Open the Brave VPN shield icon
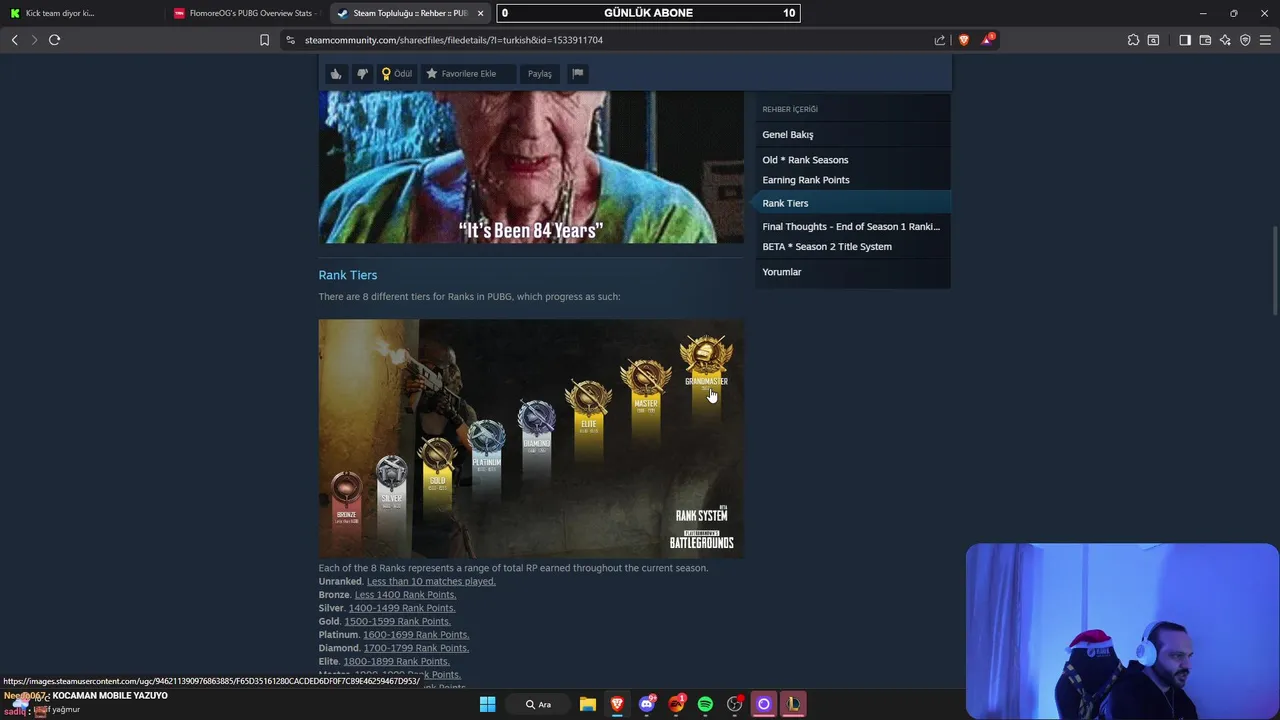The height and width of the screenshot is (720, 1280). click(x=1245, y=40)
